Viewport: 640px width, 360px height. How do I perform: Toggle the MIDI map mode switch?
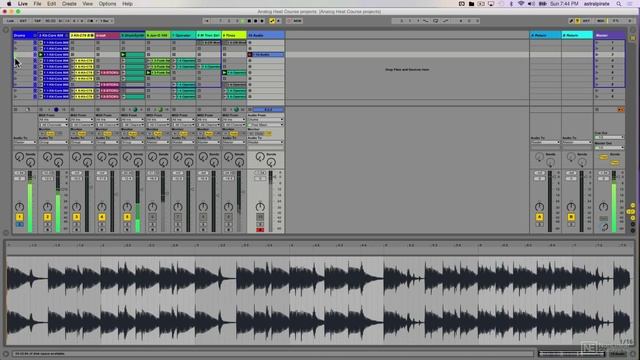[x=600, y=21]
